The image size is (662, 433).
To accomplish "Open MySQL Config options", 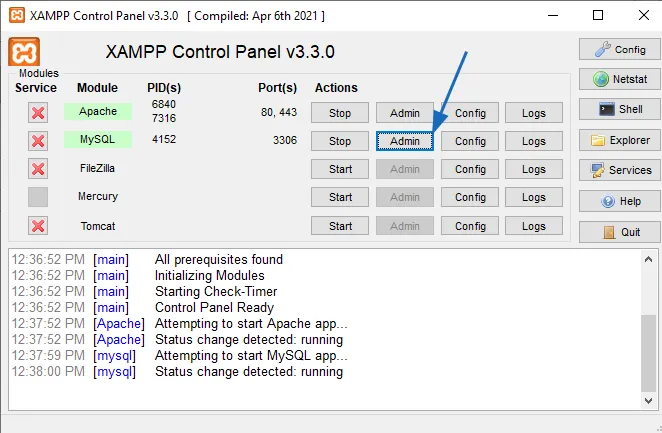I will point(470,141).
